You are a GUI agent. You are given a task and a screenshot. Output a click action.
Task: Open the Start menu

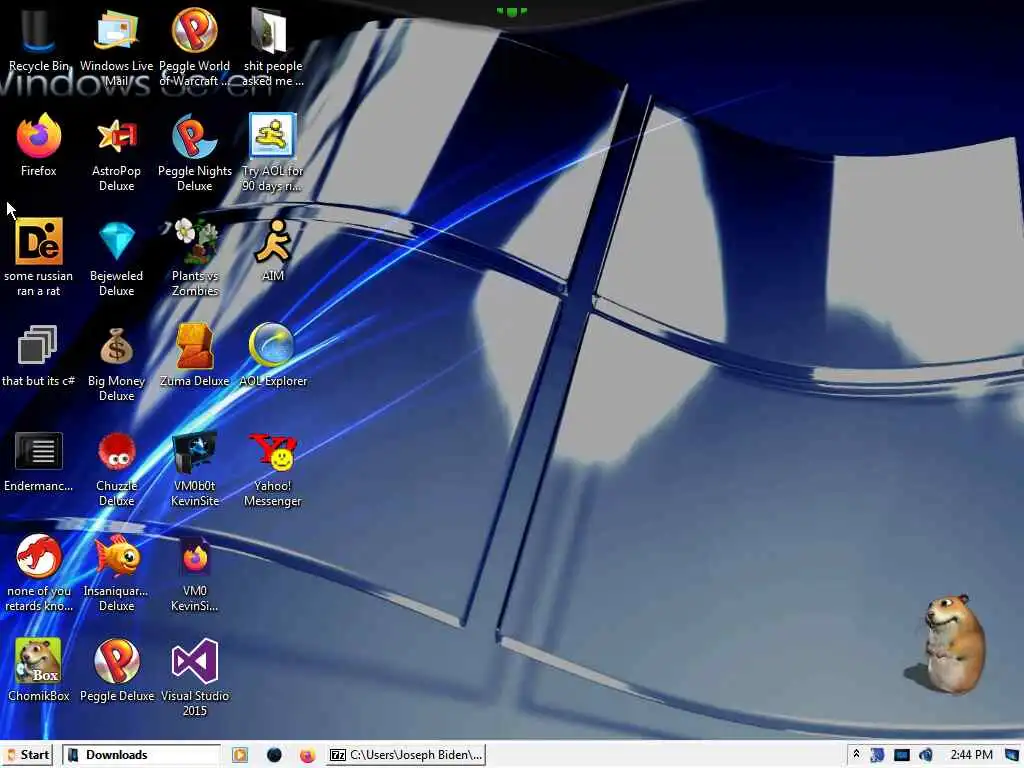[27, 755]
